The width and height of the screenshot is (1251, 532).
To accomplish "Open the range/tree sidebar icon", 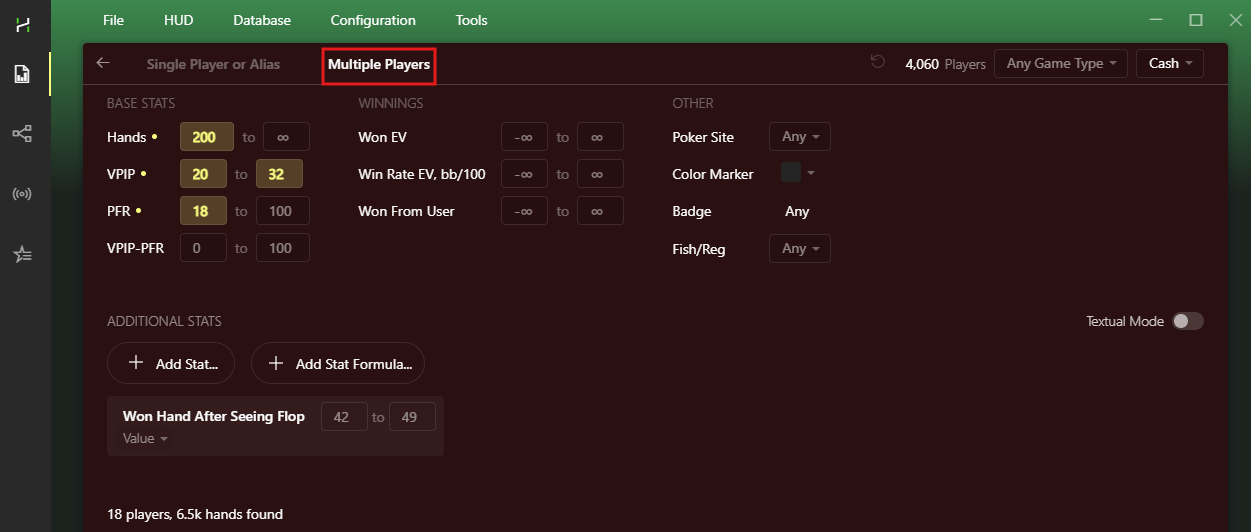I will pos(22,134).
